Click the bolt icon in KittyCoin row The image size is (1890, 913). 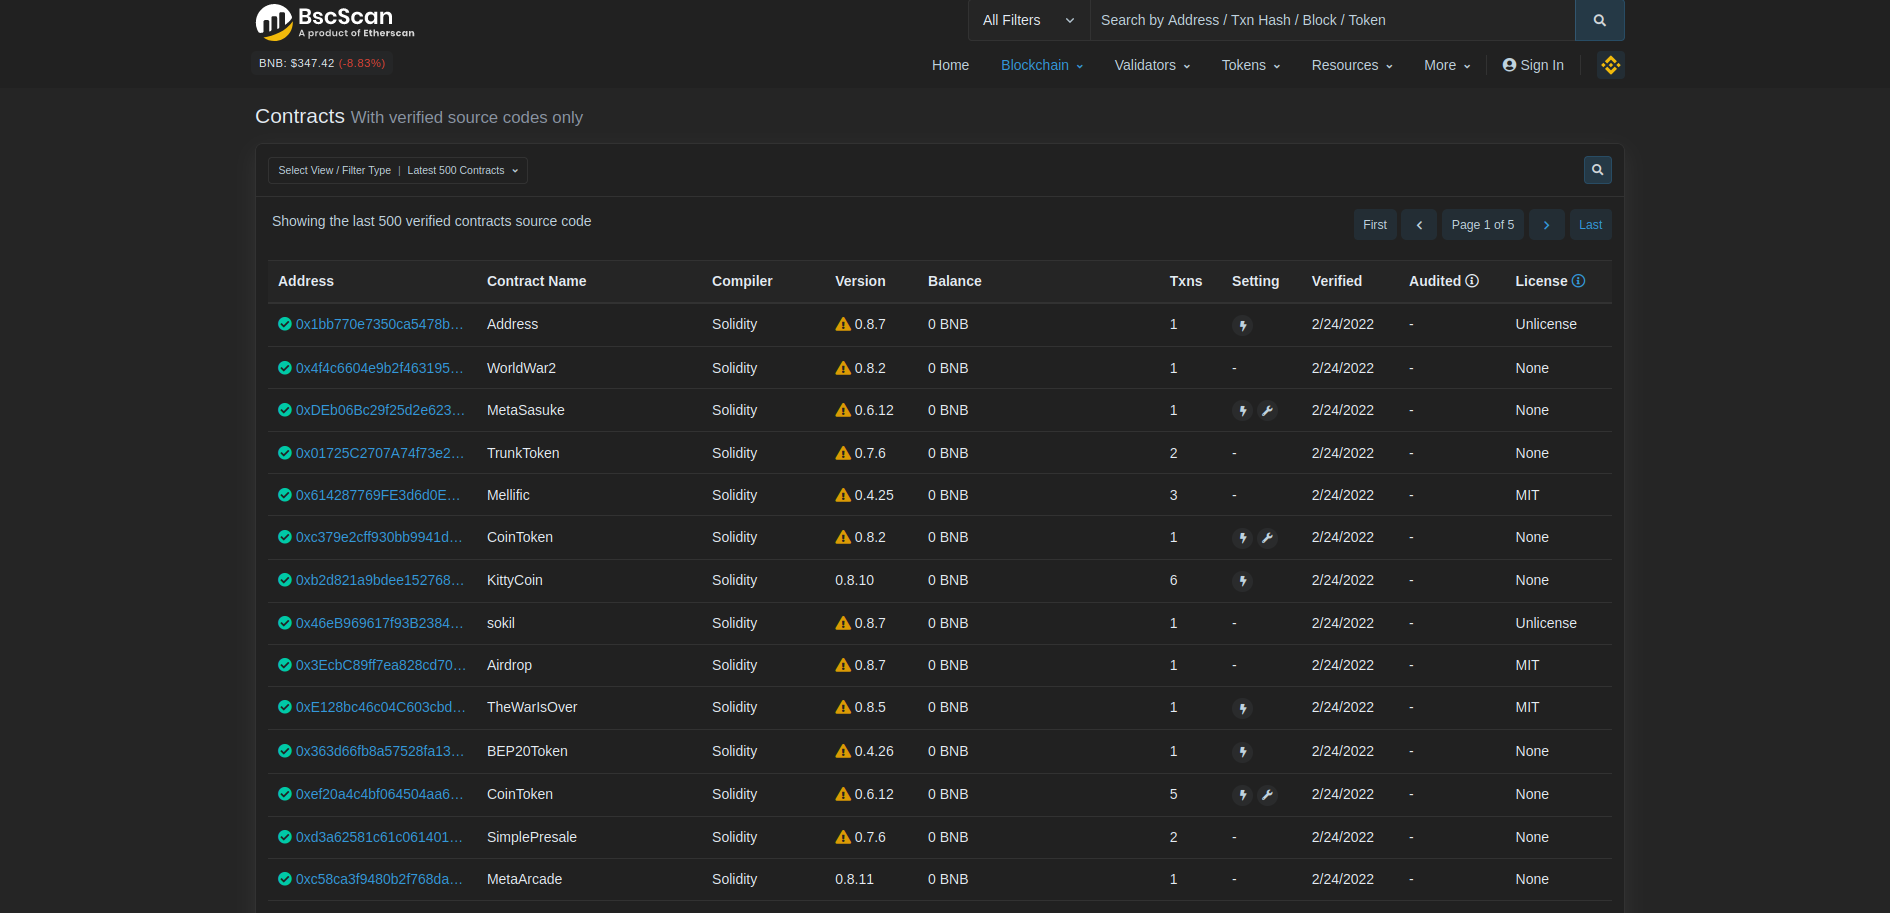point(1242,581)
